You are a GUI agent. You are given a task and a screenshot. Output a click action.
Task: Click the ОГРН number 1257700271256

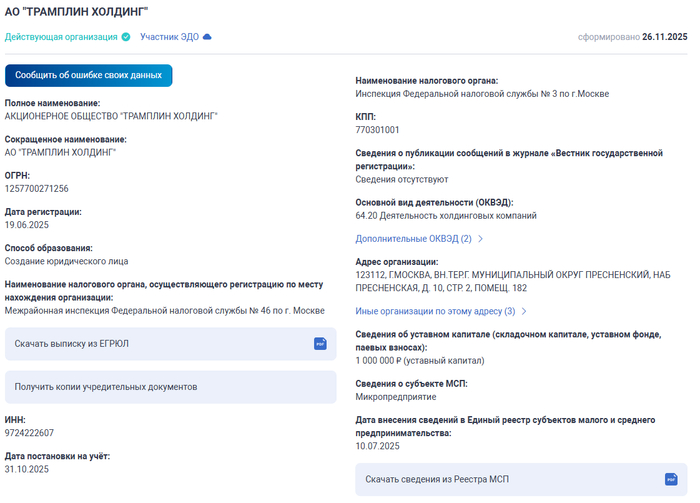pyautogui.click(x=37, y=189)
